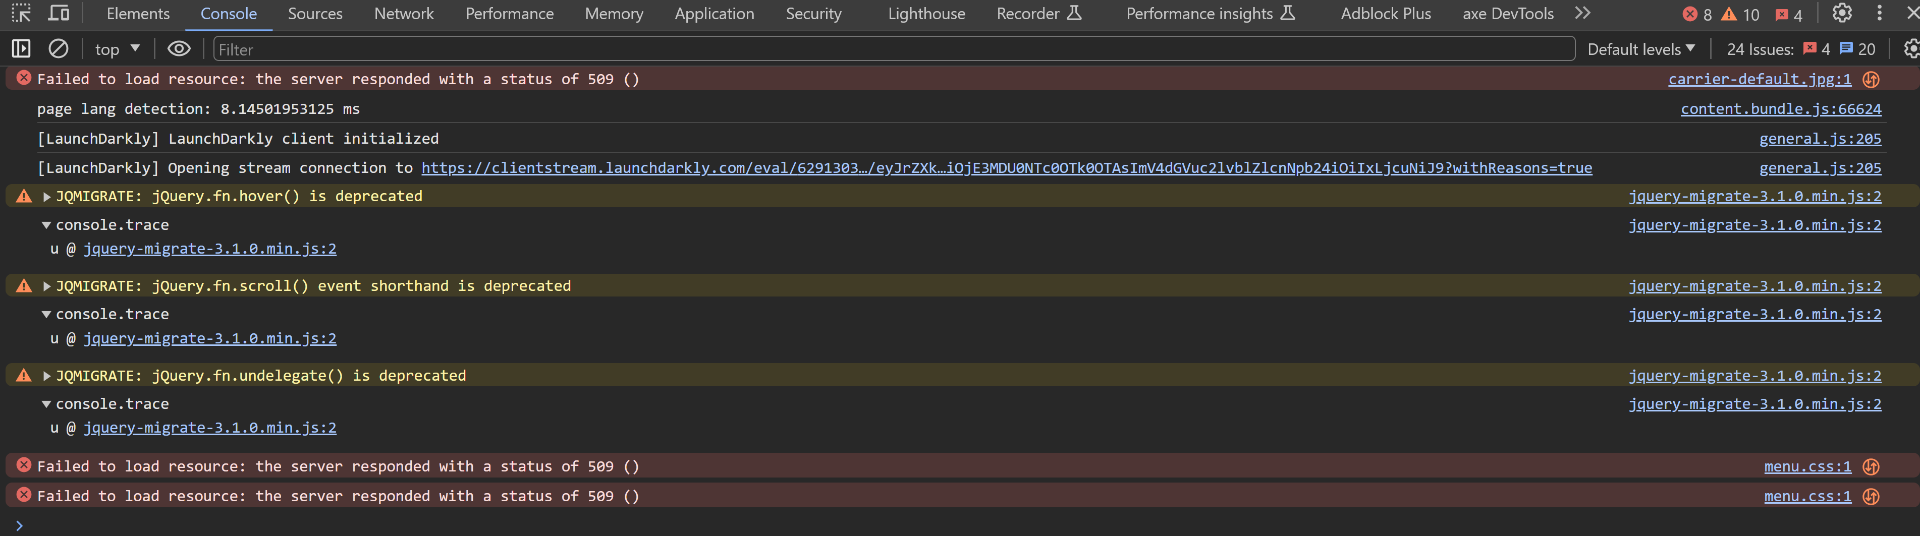Expand the jQuery.fn.undelegate() deprecated warning
The height and width of the screenshot is (536, 1920).
click(47, 377)
